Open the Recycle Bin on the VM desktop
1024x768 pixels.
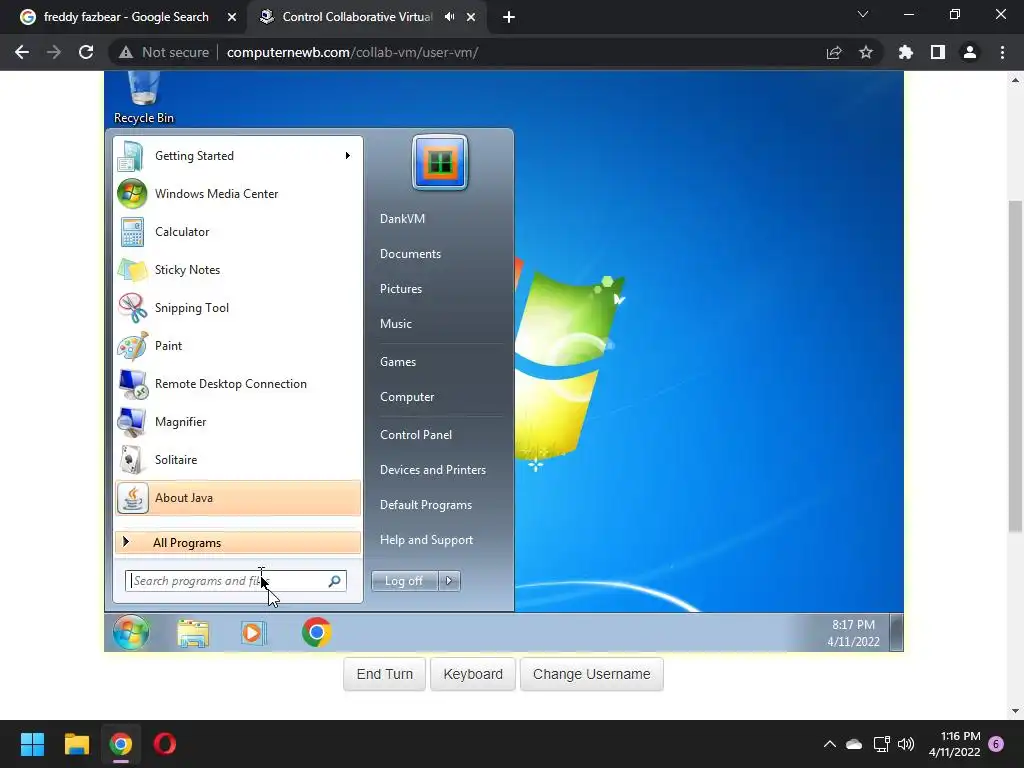[144, 97]
